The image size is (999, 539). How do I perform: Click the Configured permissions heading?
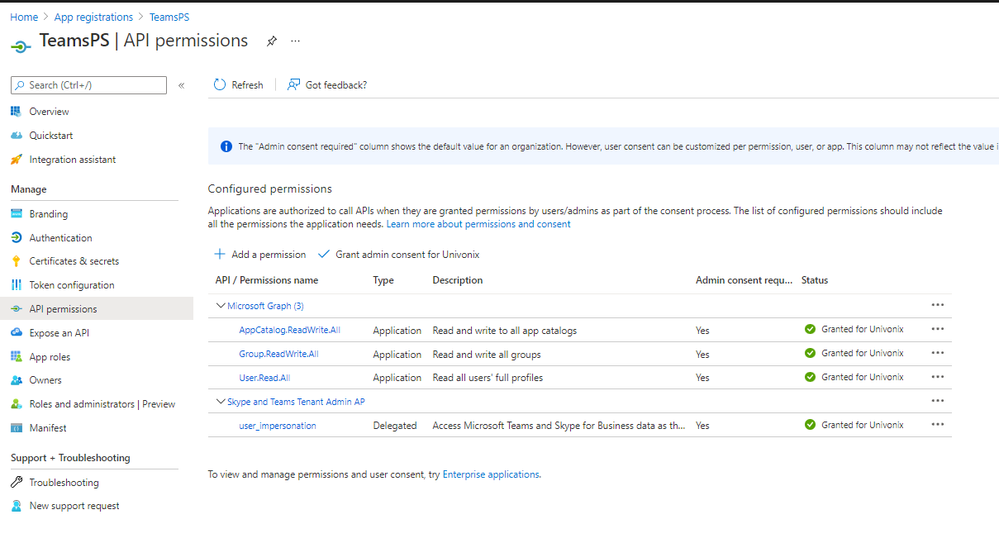coord(270,189)
